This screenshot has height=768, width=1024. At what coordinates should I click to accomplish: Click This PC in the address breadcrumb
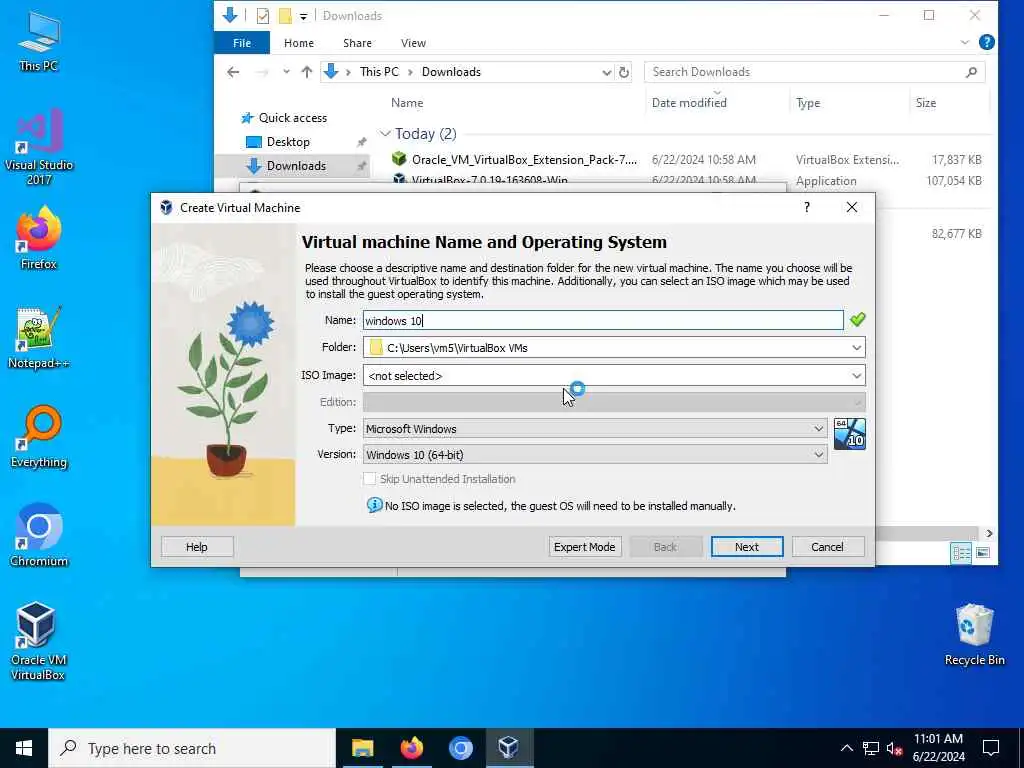(379, 72)
